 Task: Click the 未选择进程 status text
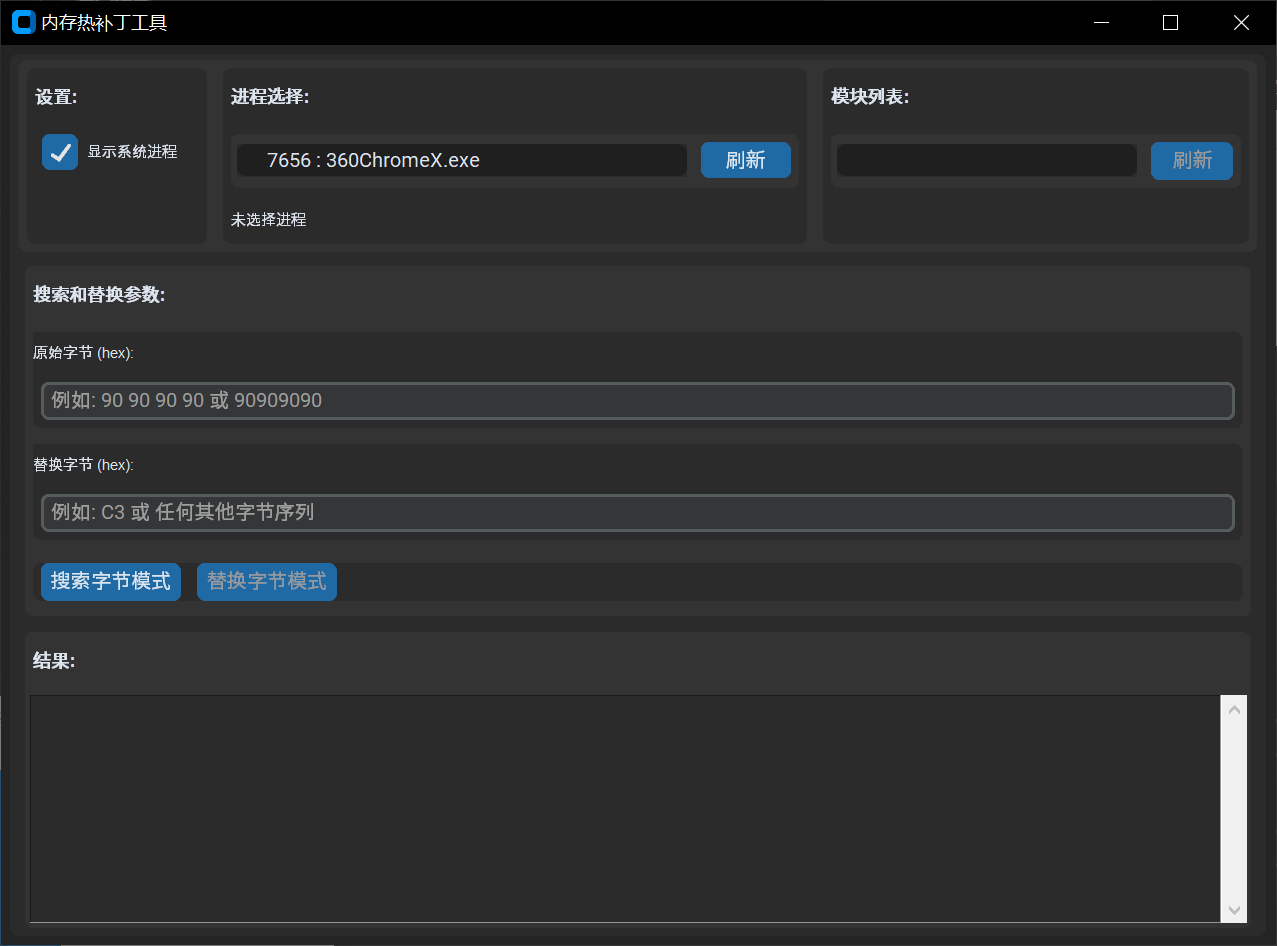pyautogui.click(x=268, y=220)
